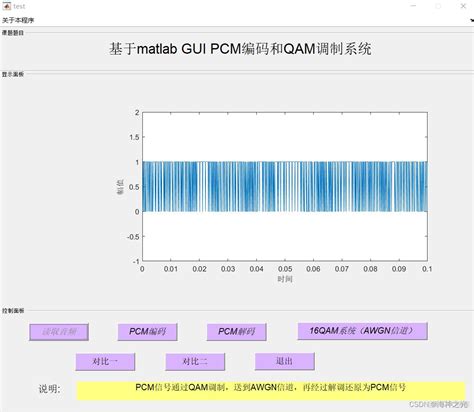Open the 关于本程序 menu
Screen dimensions: 474x412
coord(18,20)
